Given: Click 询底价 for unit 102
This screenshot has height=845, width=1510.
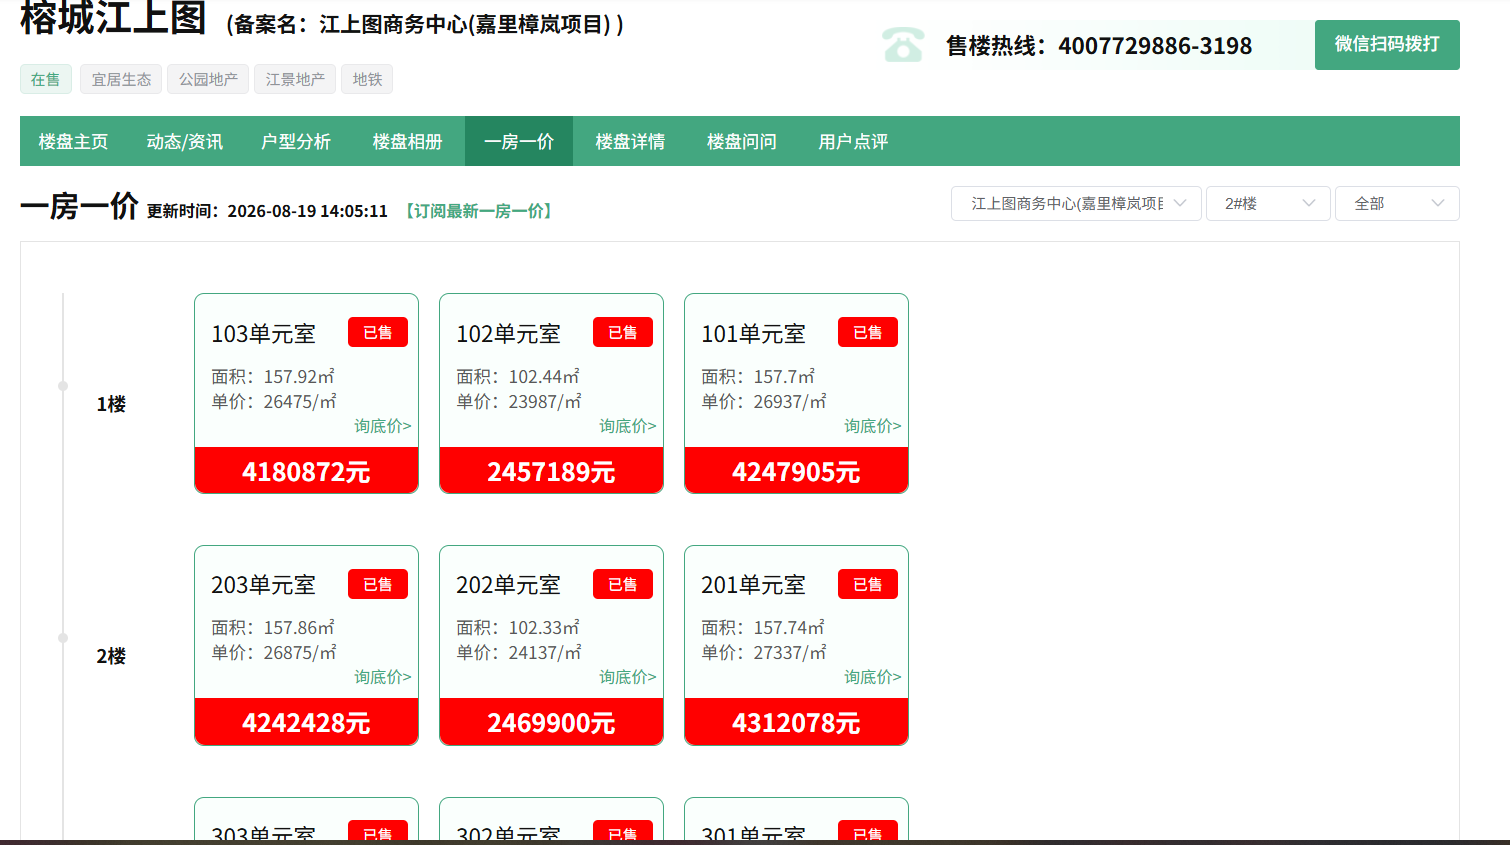Looking at the screenshot, I should [x=628, y=426].
